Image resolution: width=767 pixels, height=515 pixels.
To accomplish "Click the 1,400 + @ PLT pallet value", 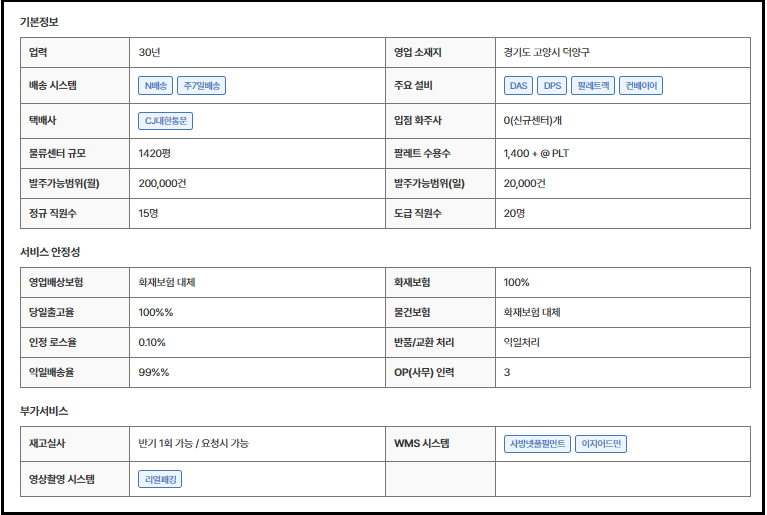I will click(x=536, y=154).
